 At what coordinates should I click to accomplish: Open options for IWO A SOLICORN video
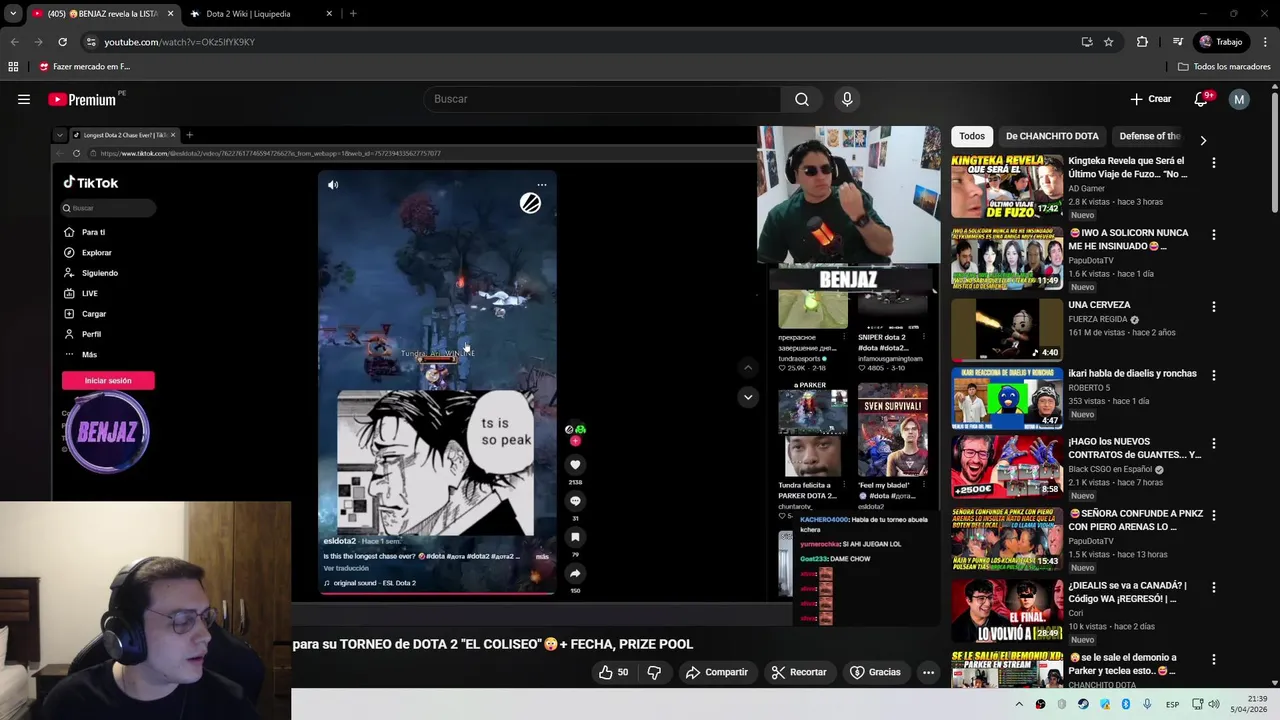tap(1214, 235)
